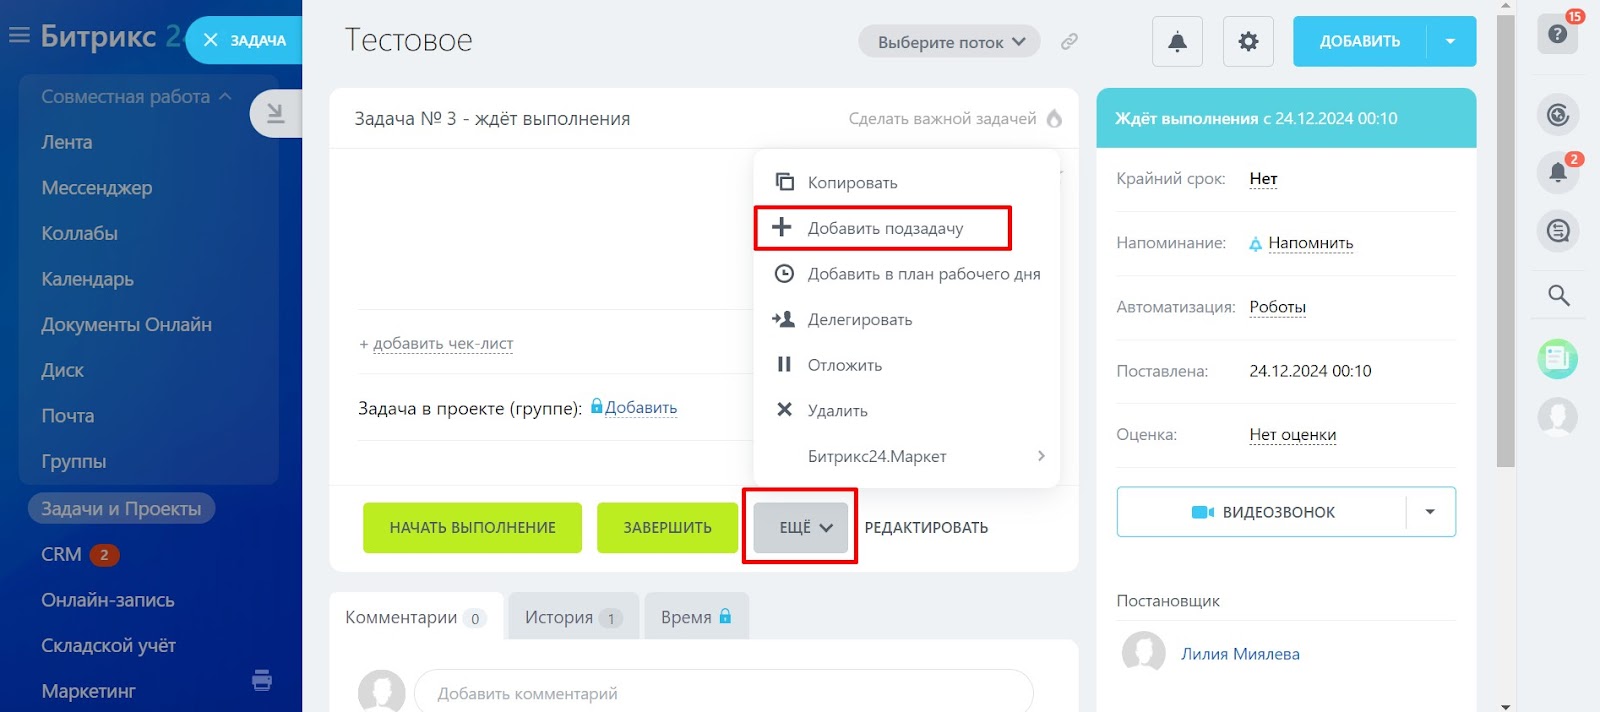The image size is (1600, 712).
Task: Open task settings gear icon
Action: [1248, 42]
